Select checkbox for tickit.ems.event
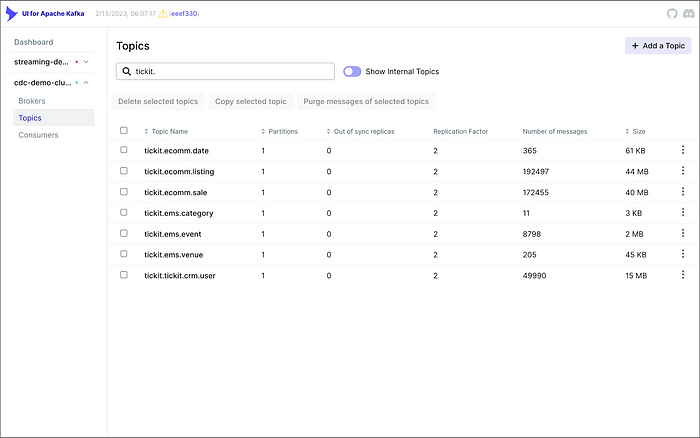Viewport: 700px width, 438px height. (124, 233)
